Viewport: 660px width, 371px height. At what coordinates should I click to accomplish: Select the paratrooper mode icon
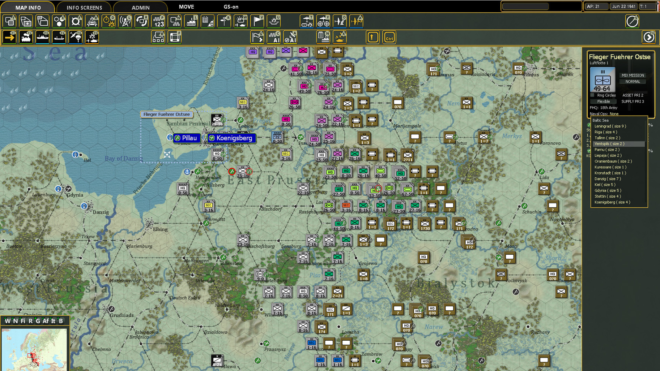coord(76,37)
